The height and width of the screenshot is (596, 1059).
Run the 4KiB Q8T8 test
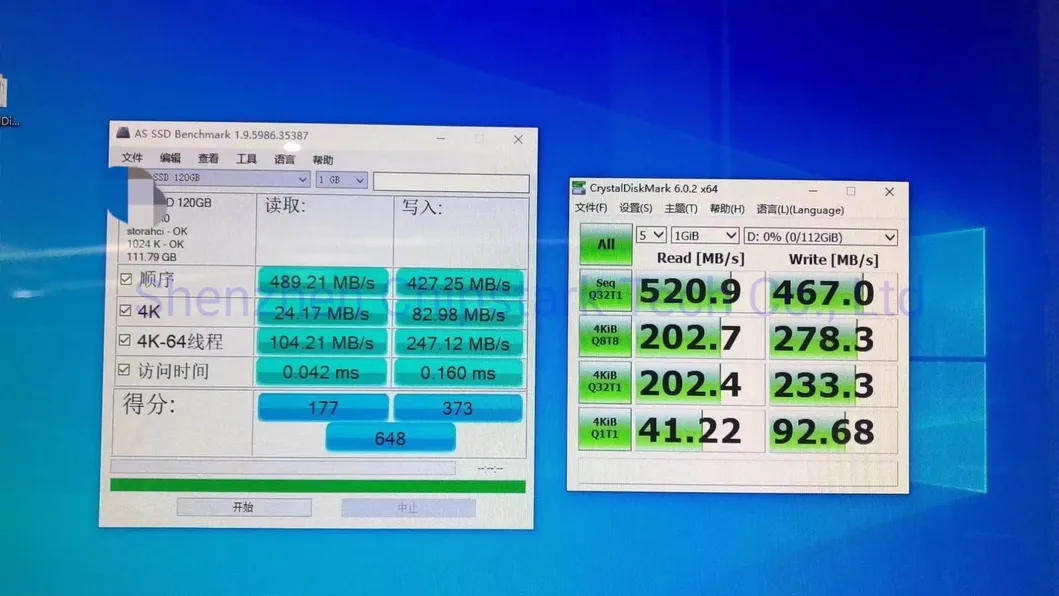pyautogui.click(x=605, y=336)
